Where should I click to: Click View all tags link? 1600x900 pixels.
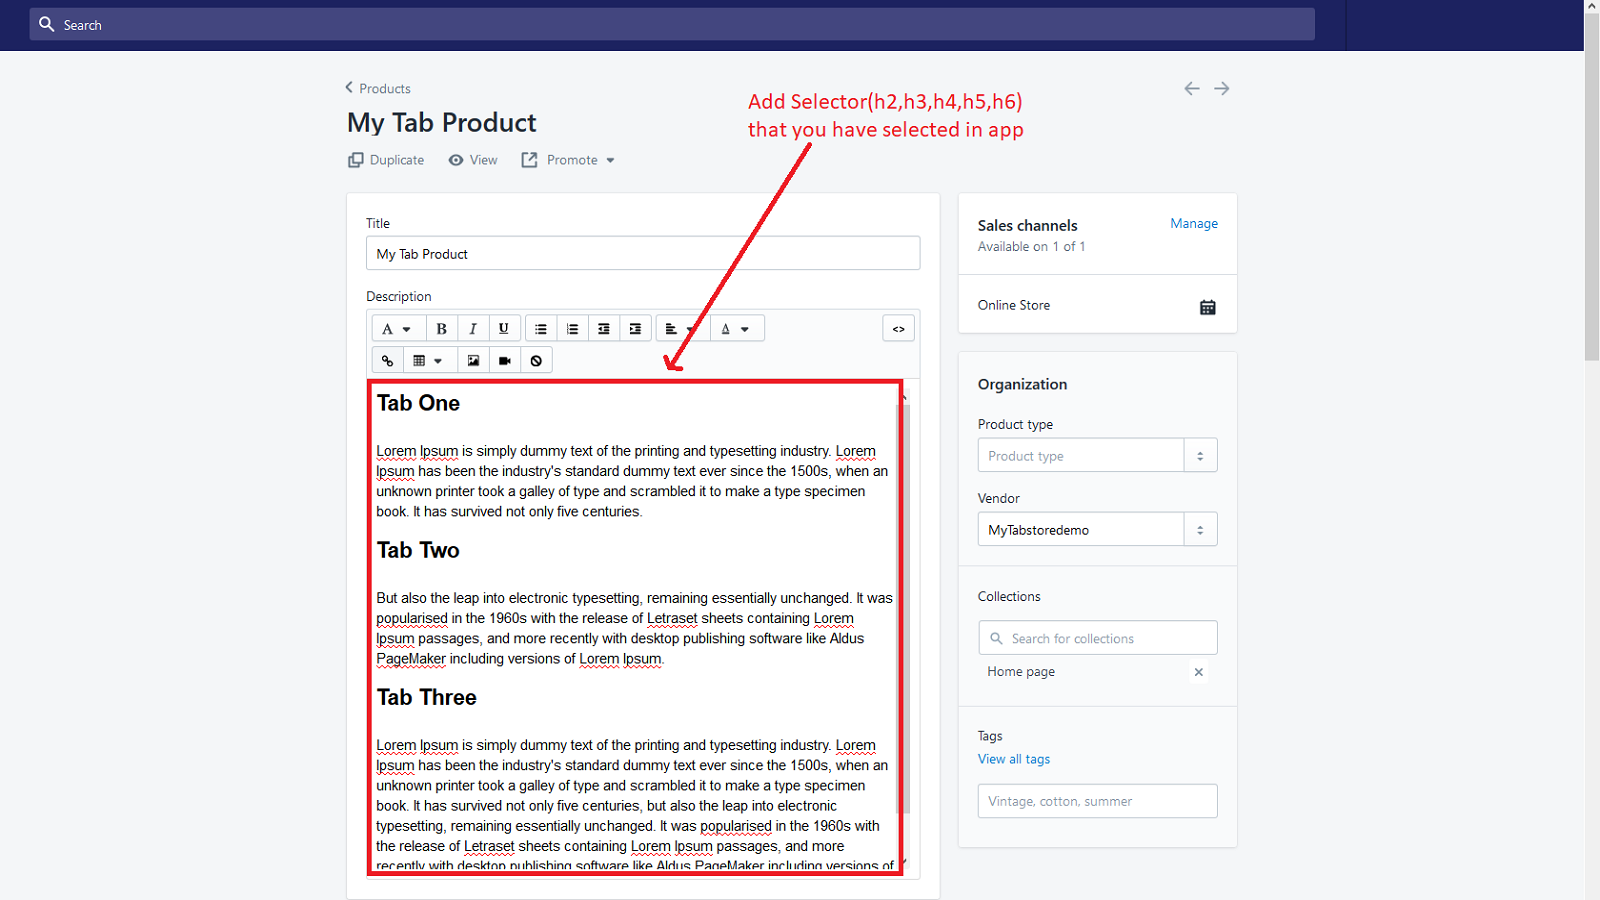[x=1013, y=759]
